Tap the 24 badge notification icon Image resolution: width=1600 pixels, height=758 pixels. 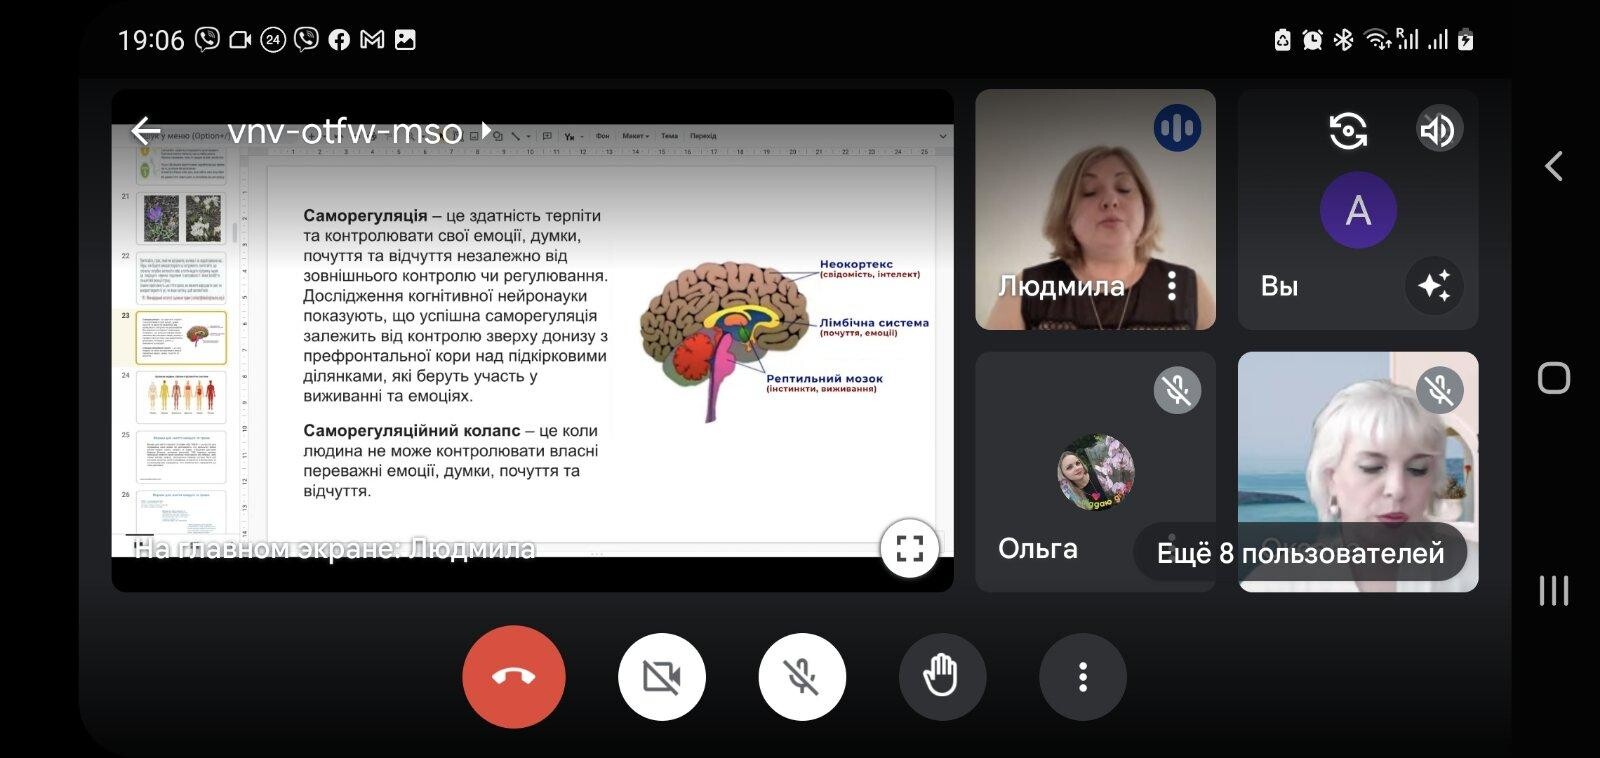pos(273,40)
